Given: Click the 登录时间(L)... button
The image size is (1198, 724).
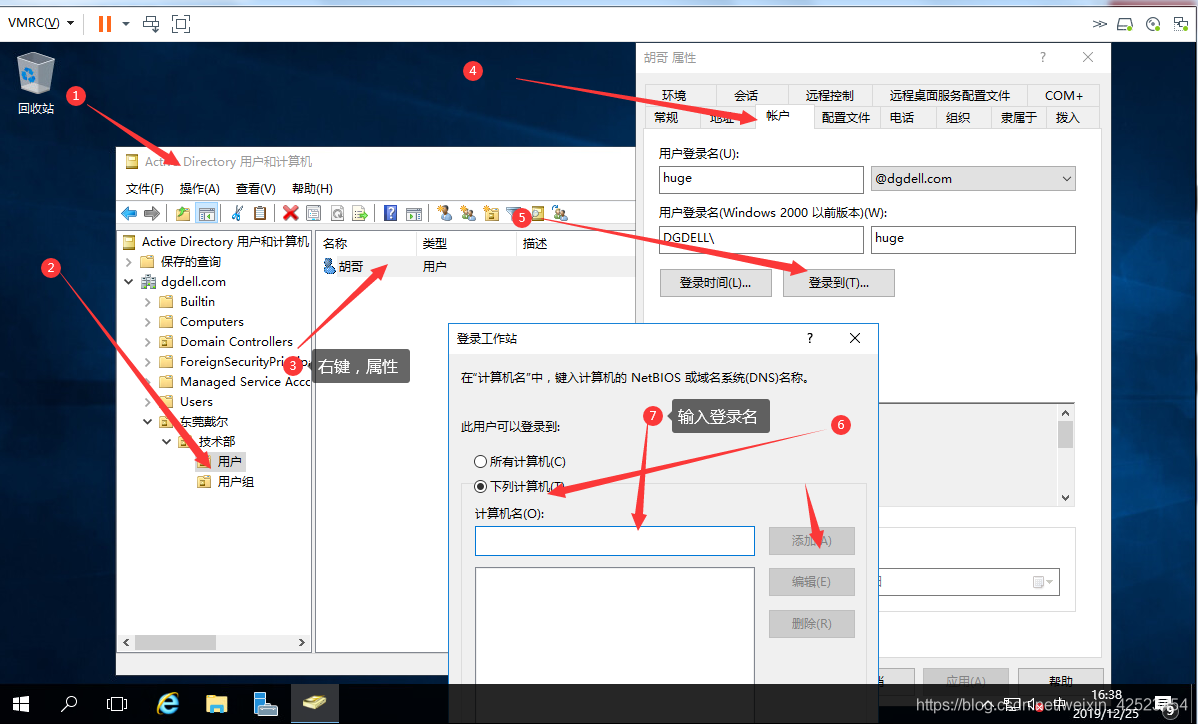Looking at the screenshot, I should [x=715, y=283].
